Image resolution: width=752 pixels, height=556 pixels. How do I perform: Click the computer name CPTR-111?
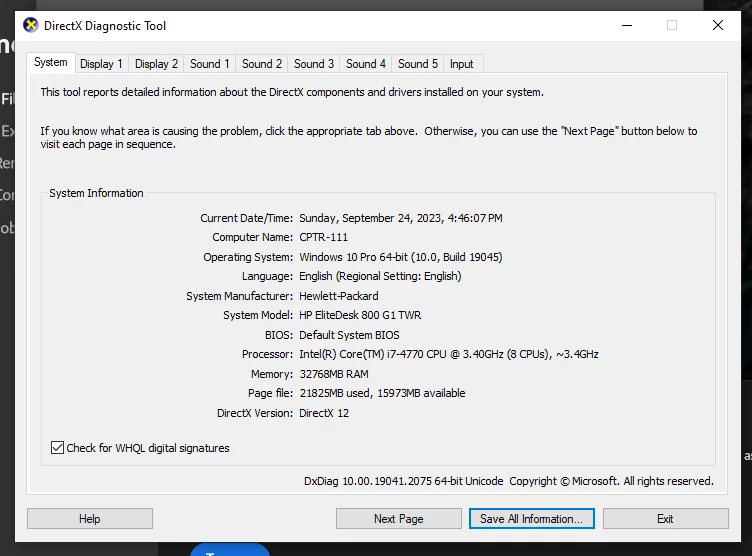tap(324, 237)
